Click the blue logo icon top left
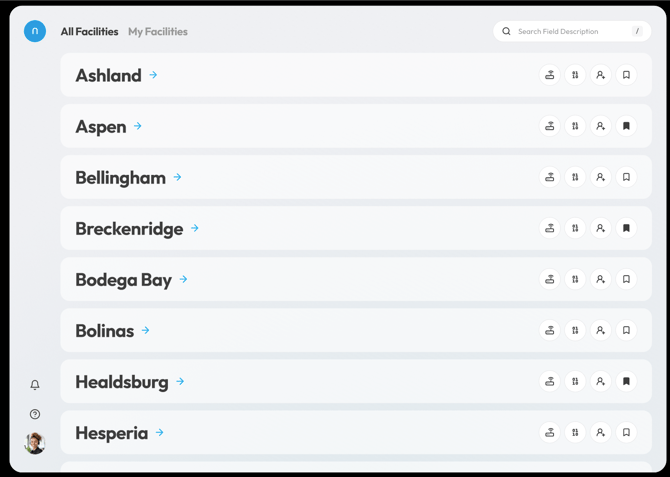This screenshot has height=477, width=670. tap(35, 31)
